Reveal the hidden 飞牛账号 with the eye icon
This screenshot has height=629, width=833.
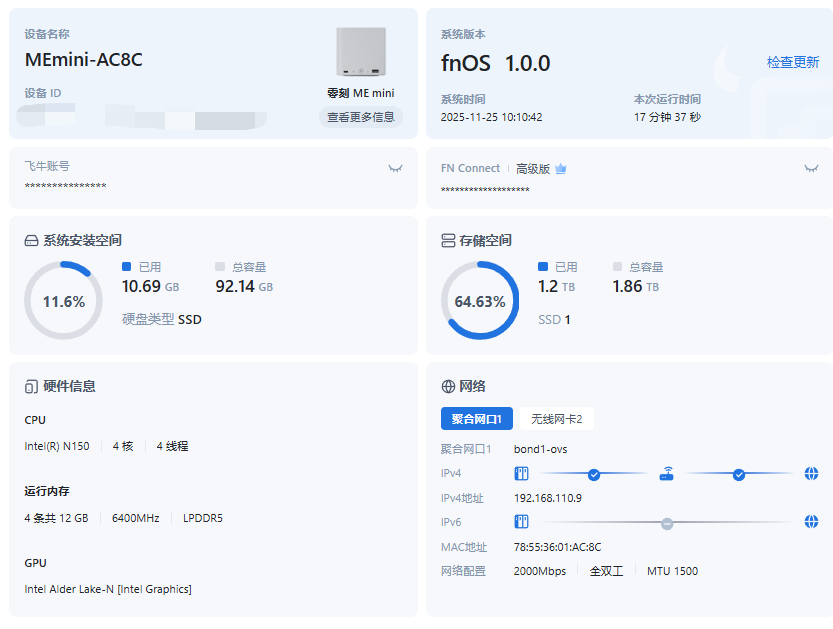click(395, 168)
